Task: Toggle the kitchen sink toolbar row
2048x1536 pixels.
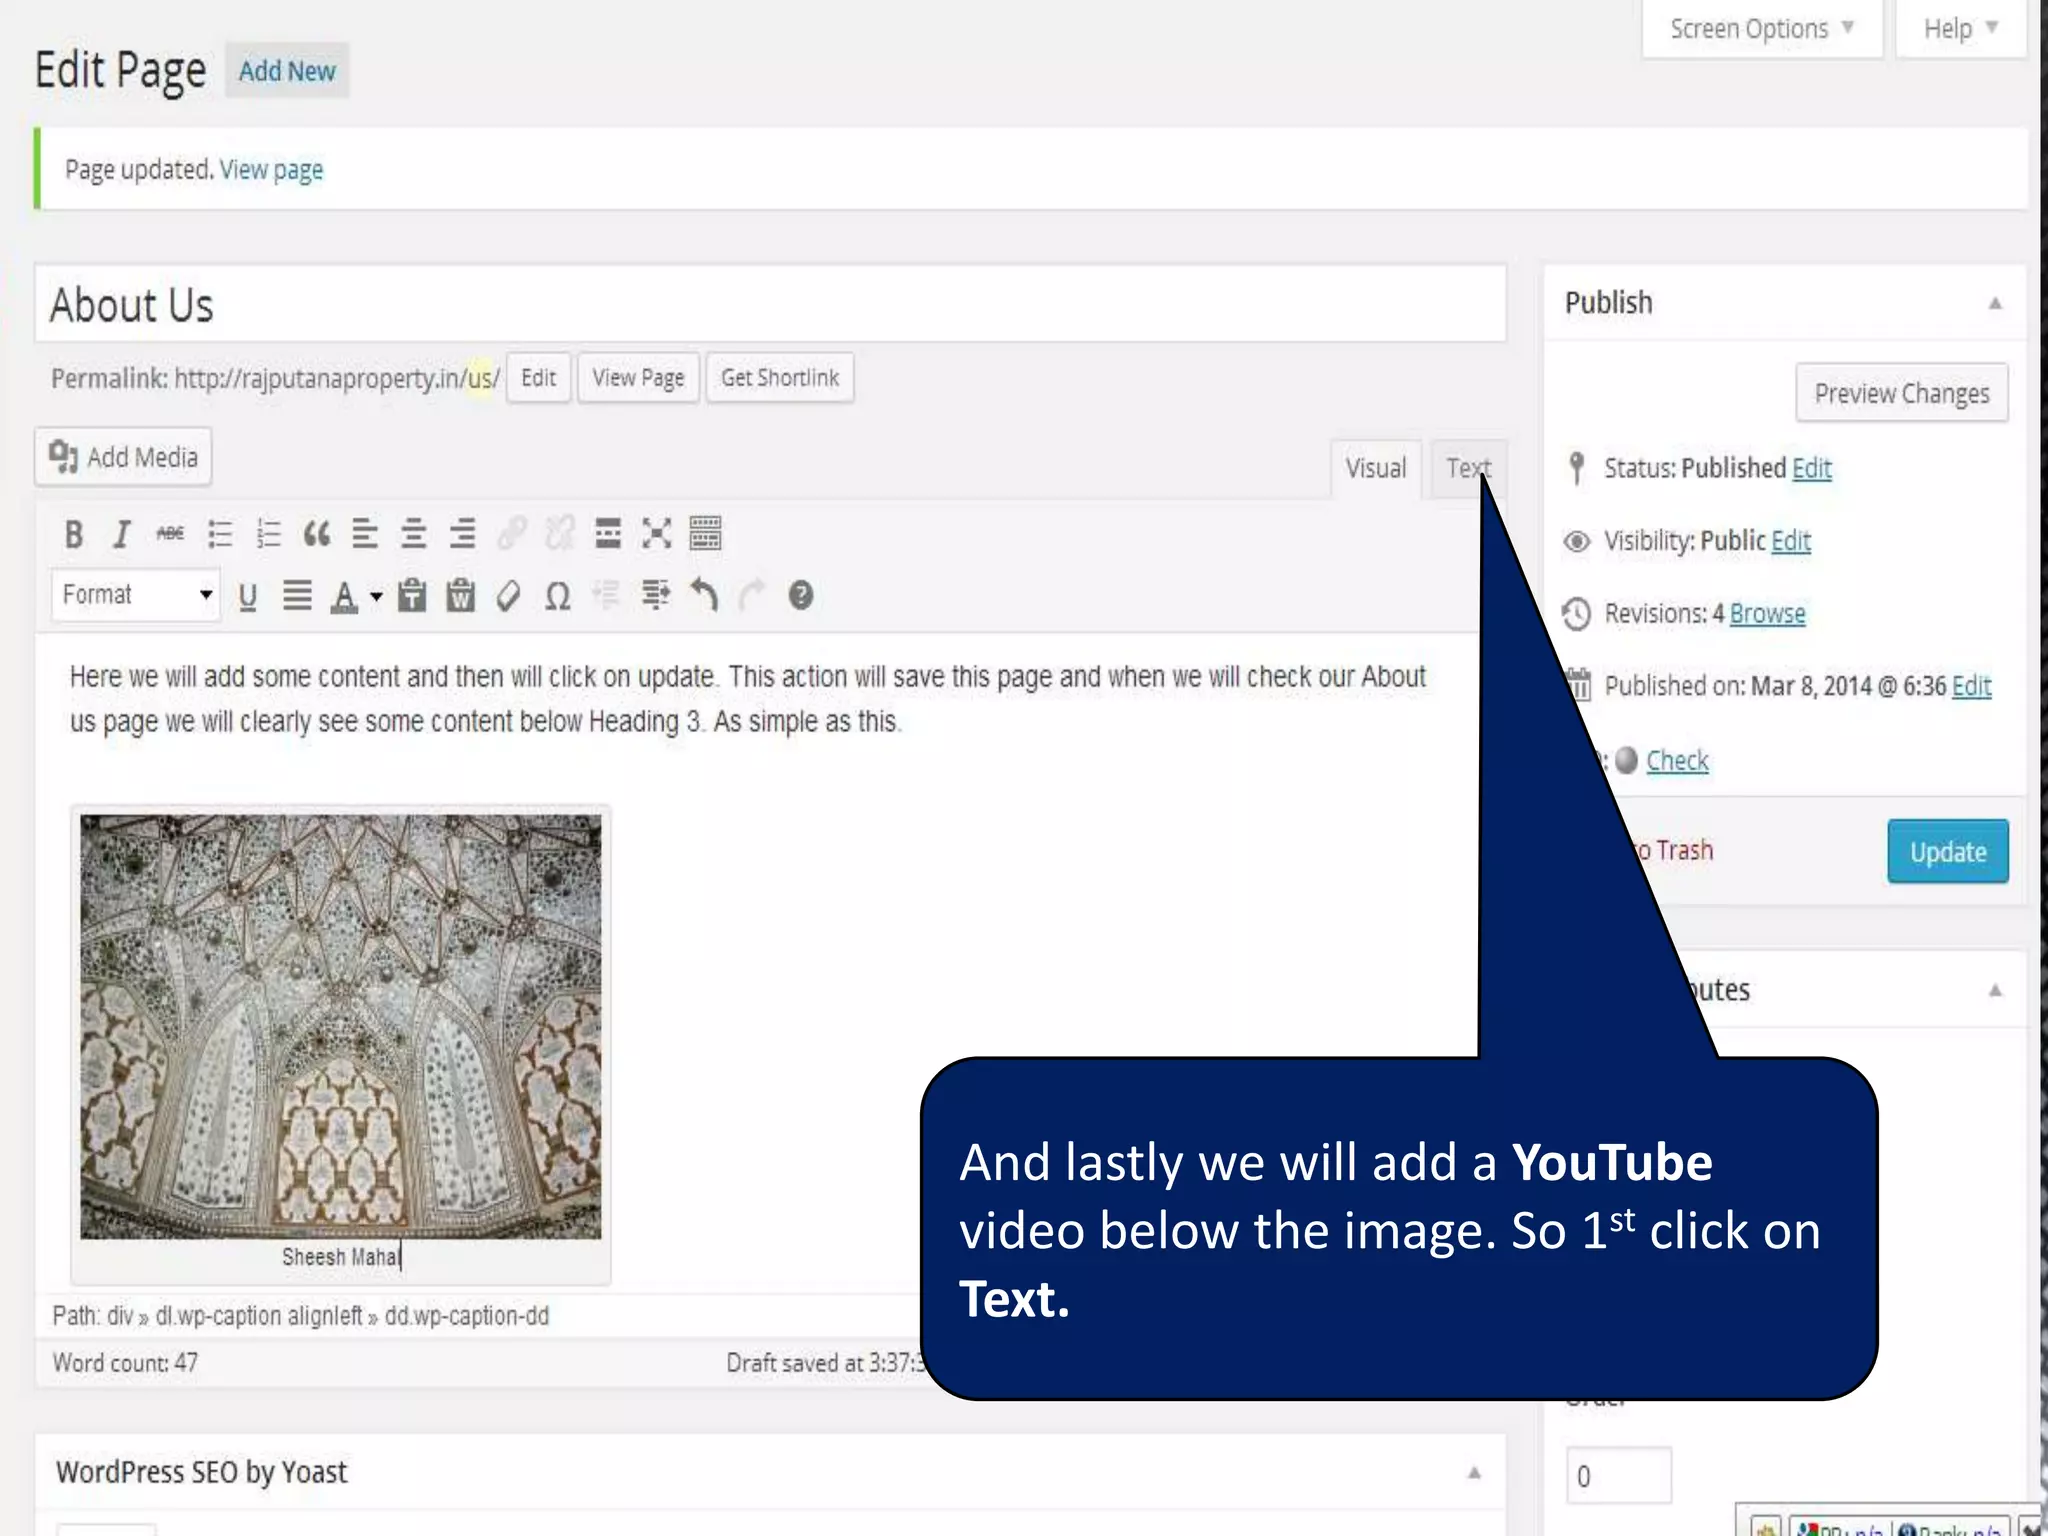Action: (705, 534)
